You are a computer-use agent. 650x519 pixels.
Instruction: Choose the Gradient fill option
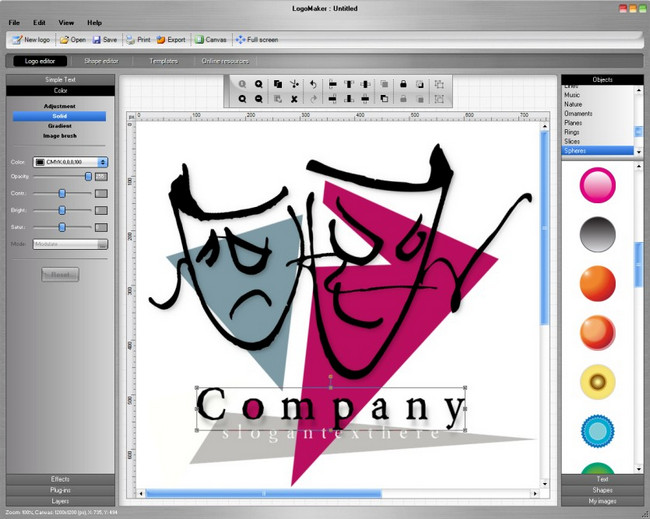[60, 126]
